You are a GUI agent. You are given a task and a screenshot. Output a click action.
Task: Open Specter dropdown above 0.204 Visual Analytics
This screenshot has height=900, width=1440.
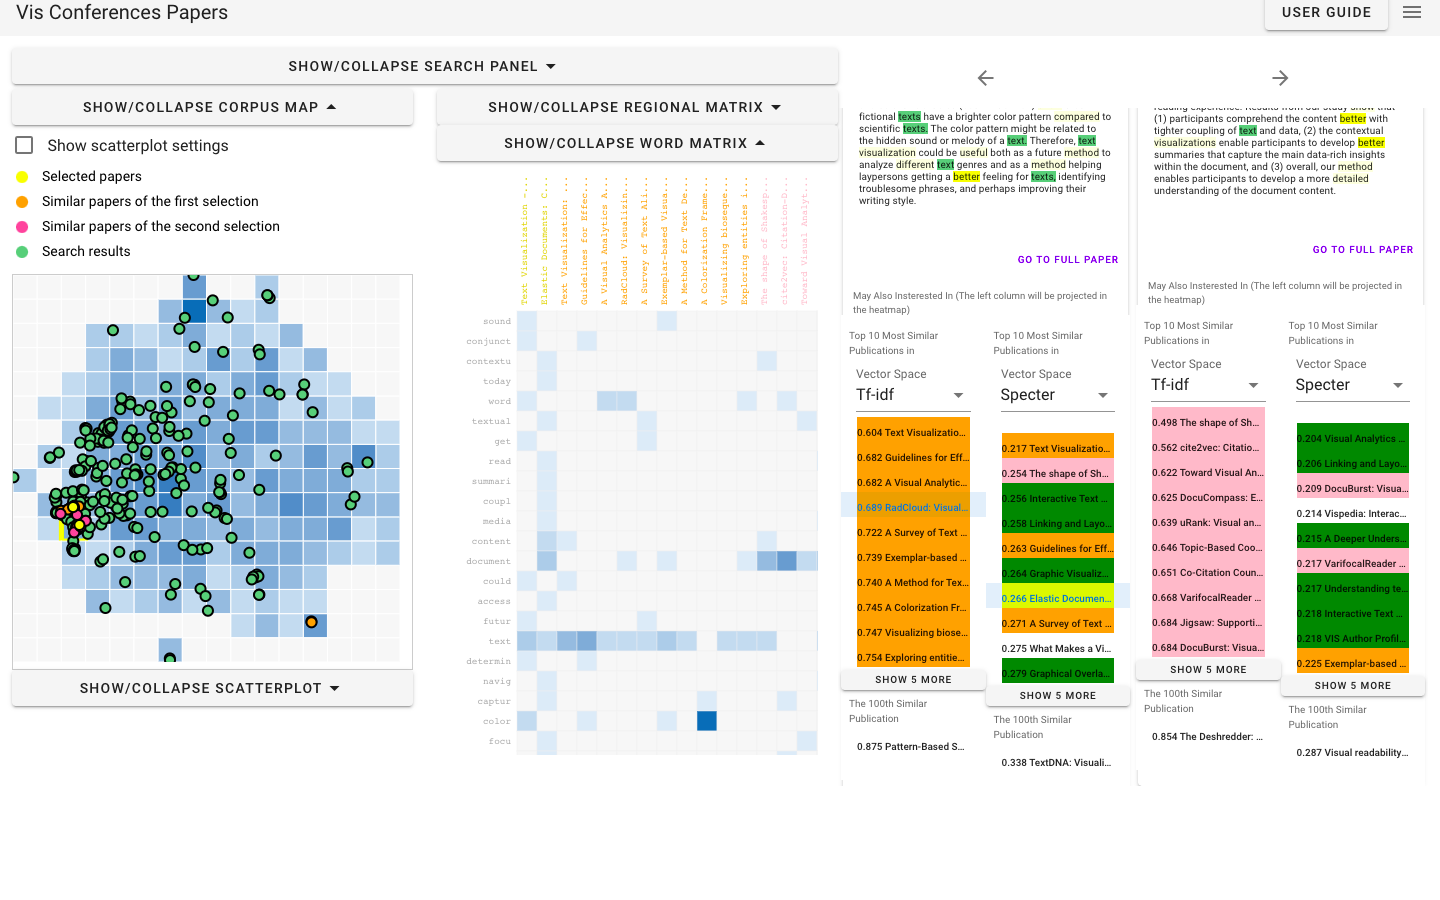coord(1352,385)
